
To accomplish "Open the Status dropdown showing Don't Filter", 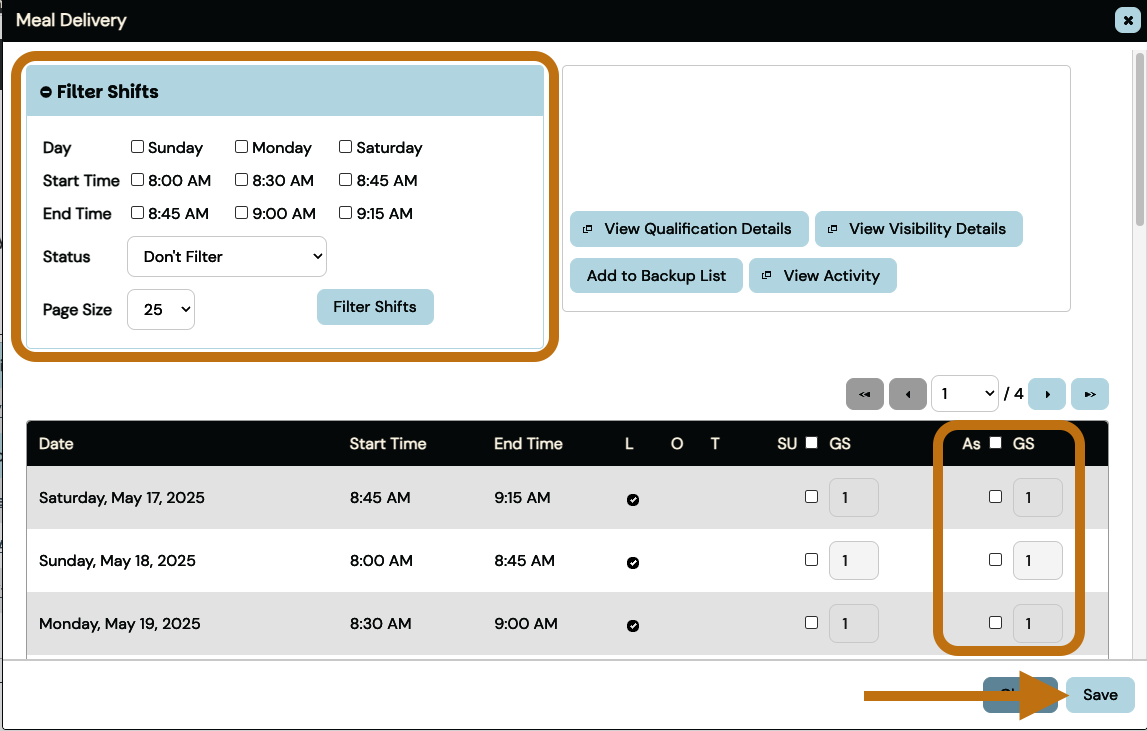I will point(227,257).
